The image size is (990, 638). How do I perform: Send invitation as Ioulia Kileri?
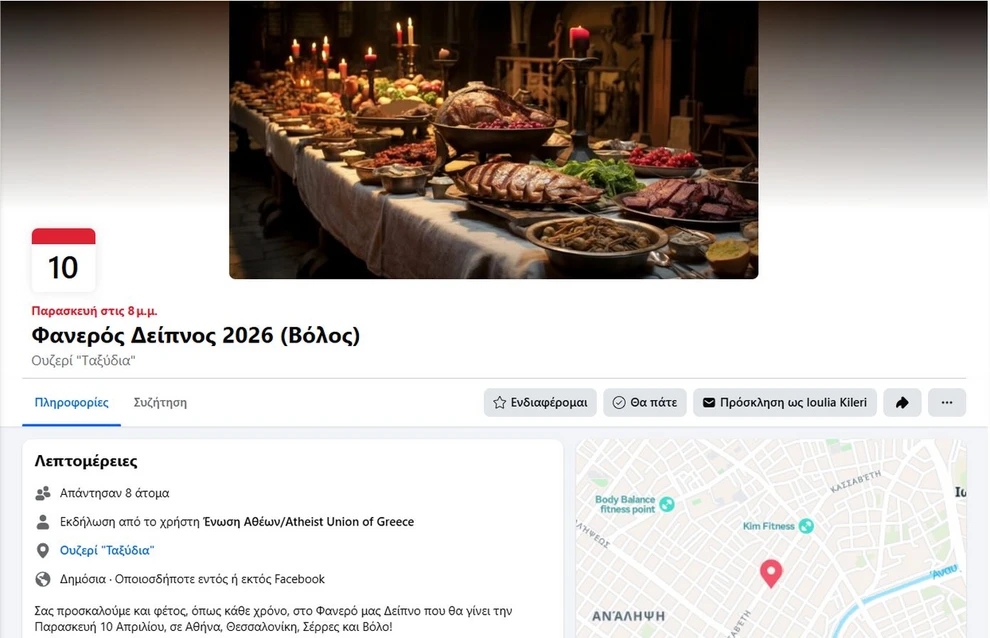click(785, 402)
